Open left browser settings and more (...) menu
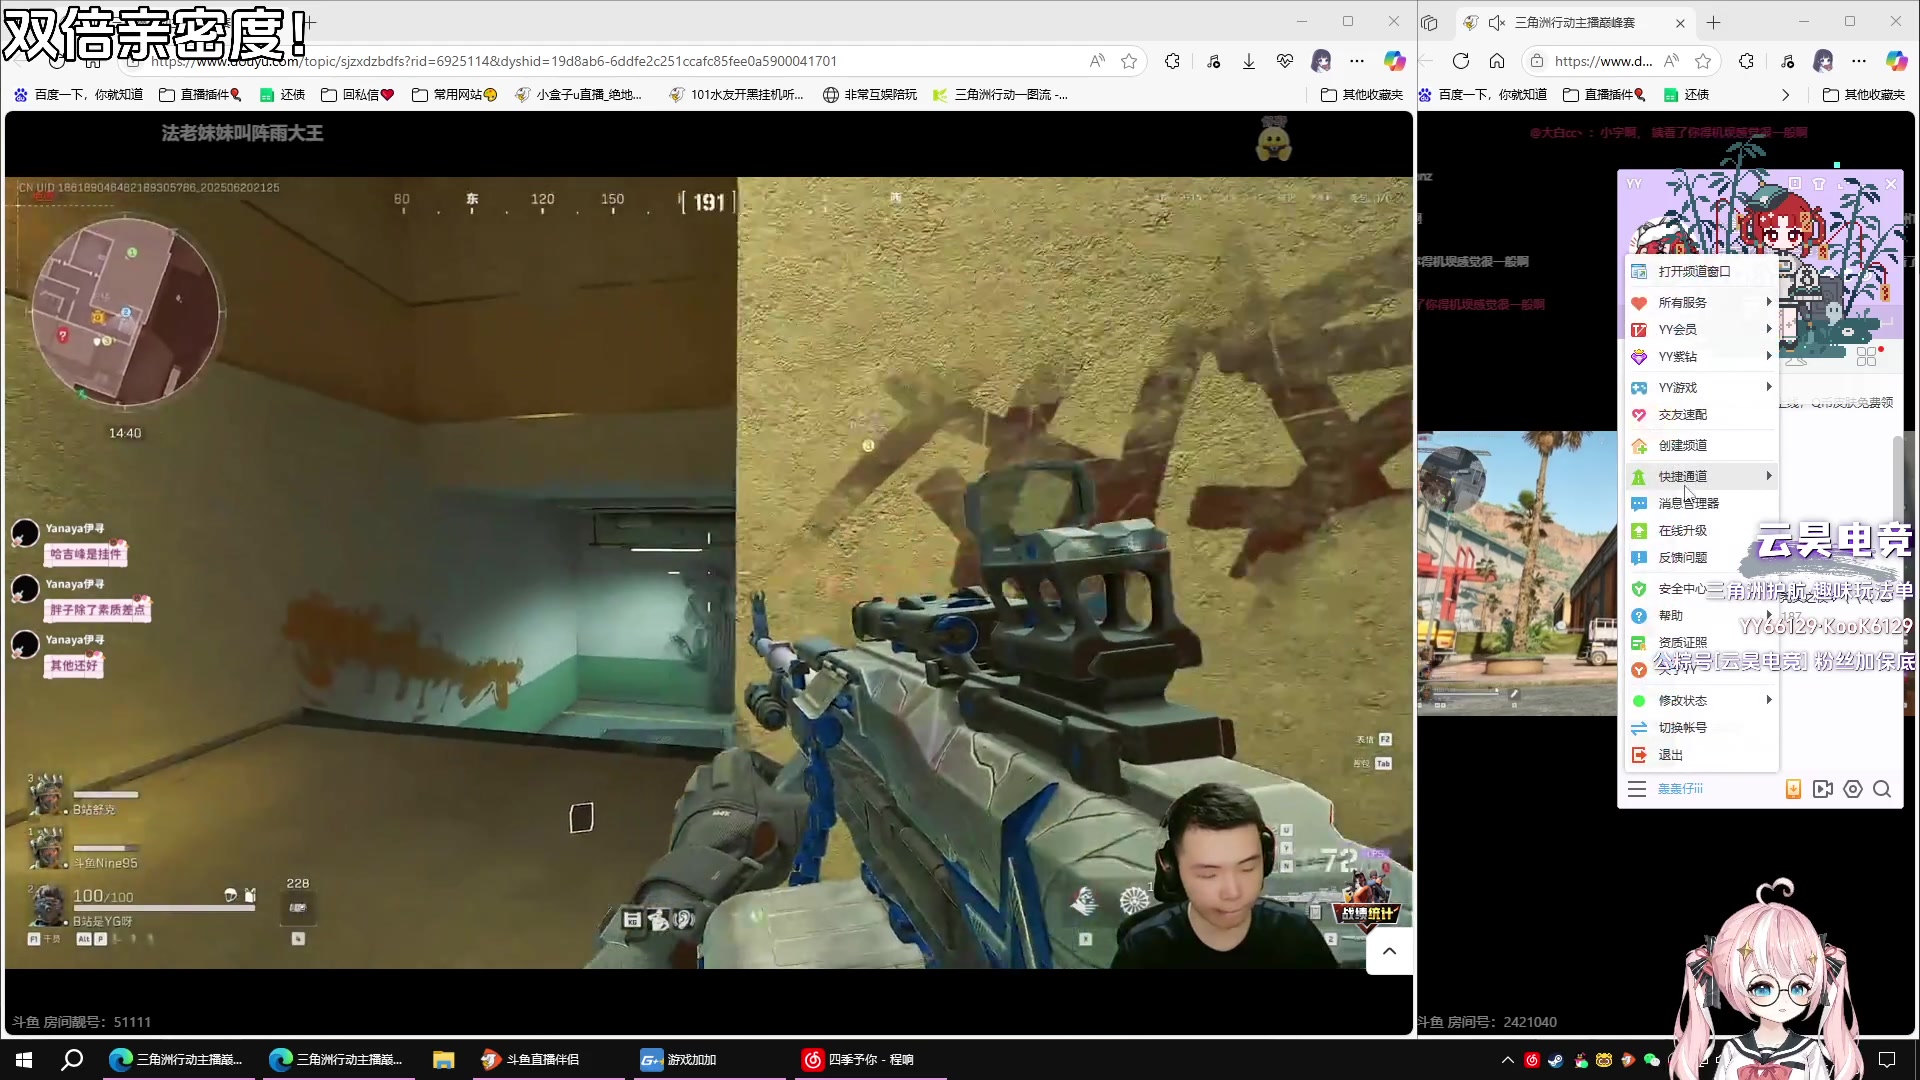 (1357, 61)
